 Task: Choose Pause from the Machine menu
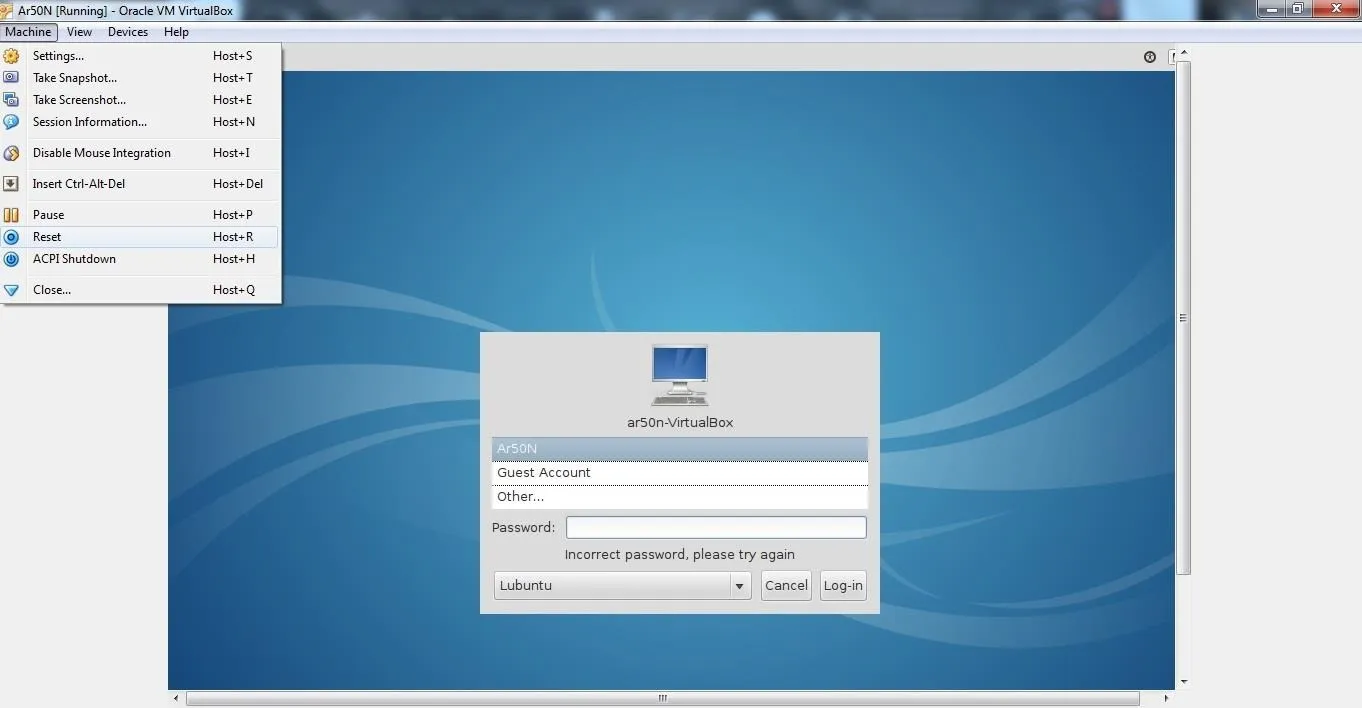click(140, 215)
